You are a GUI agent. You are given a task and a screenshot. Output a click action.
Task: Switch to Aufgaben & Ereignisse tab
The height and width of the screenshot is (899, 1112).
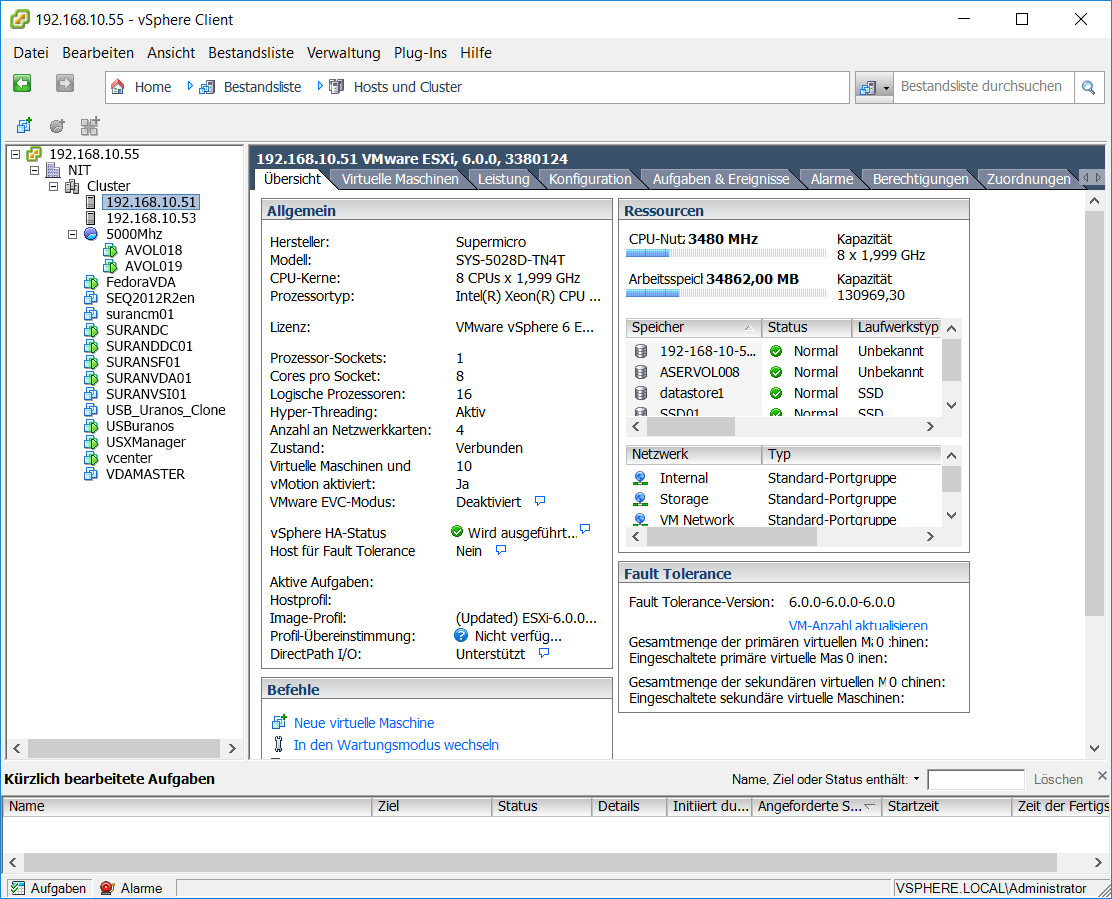tap(721, 179)
